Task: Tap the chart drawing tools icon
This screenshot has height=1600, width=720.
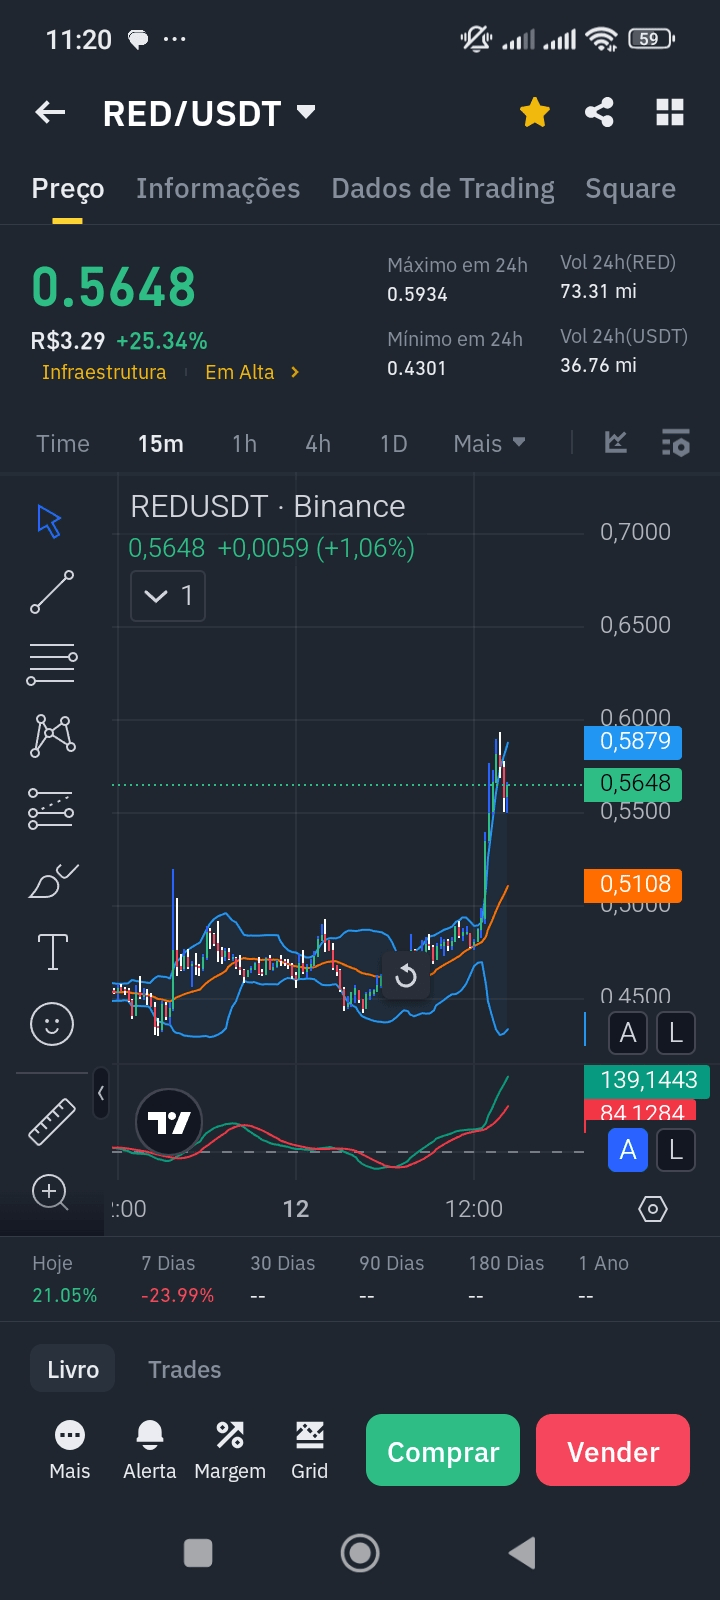Action: 616,442
